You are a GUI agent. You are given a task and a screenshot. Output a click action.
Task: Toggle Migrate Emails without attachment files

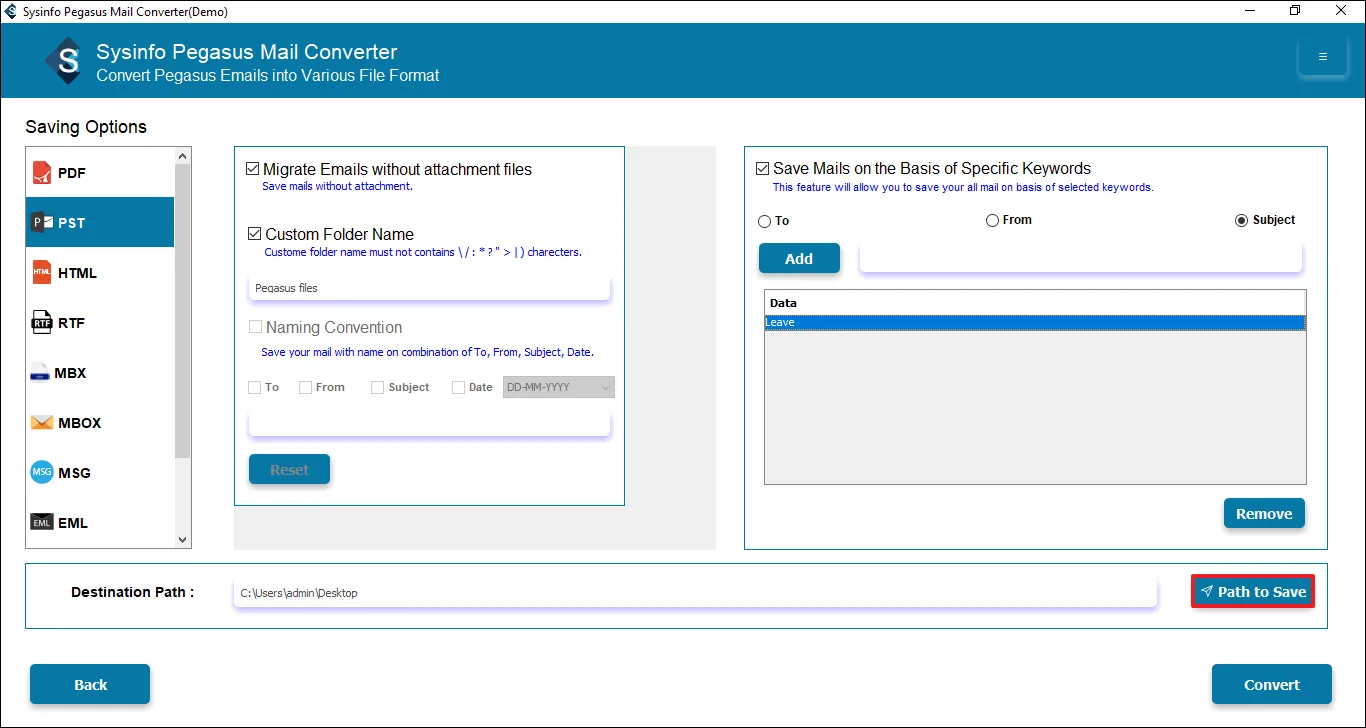(x=253, y=169)
